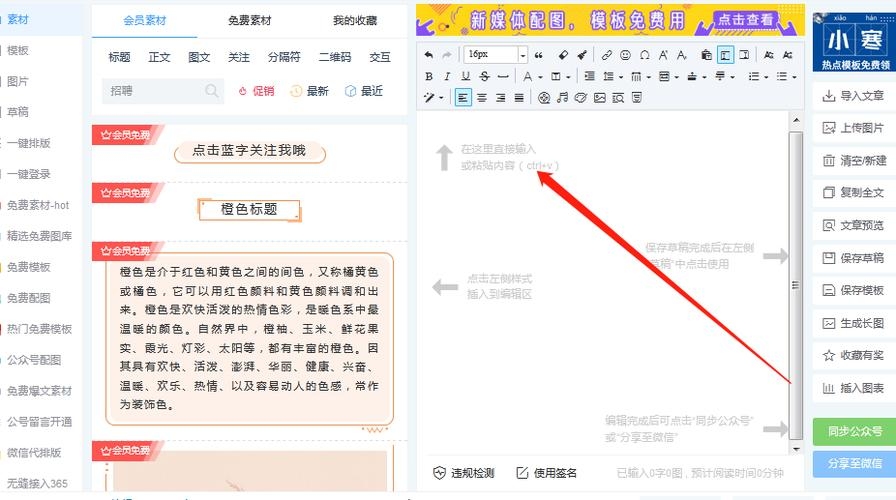Switch to the 免费素材 tab
The height and width of the screenshot is (500, 896).
pyautogui.click(x=250, y=21)
